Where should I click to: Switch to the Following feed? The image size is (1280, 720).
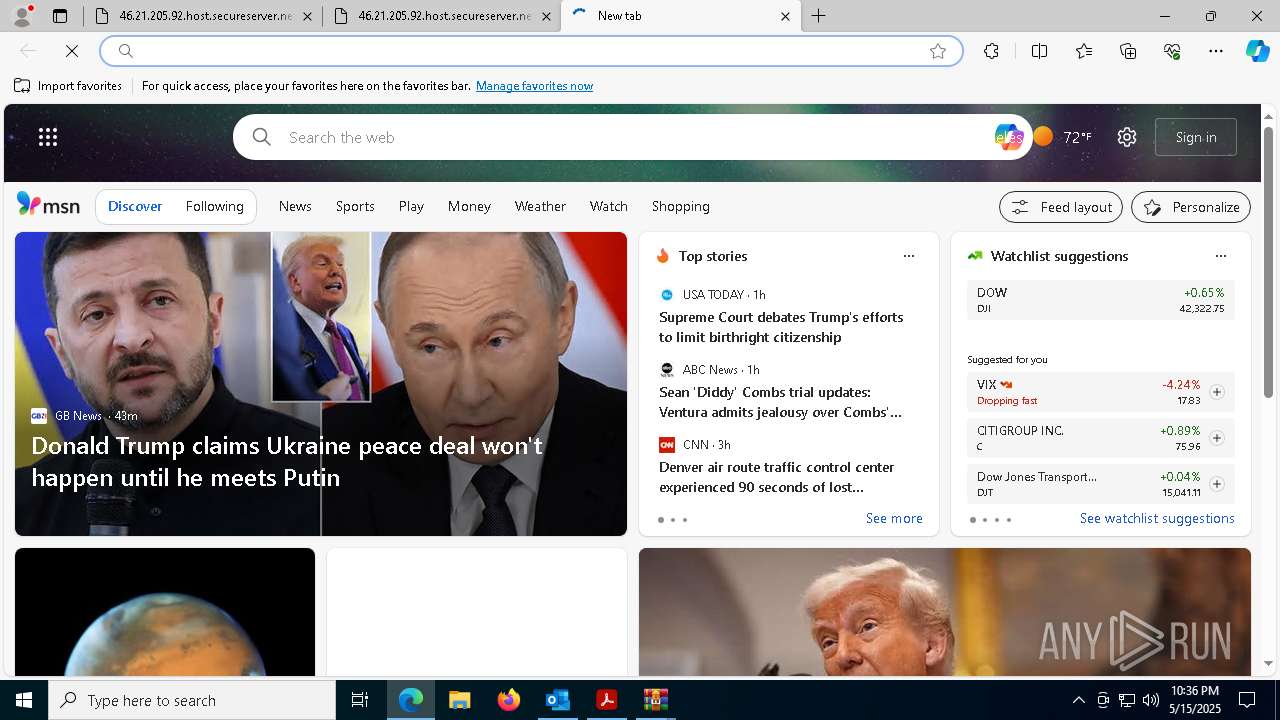(215, 206)
